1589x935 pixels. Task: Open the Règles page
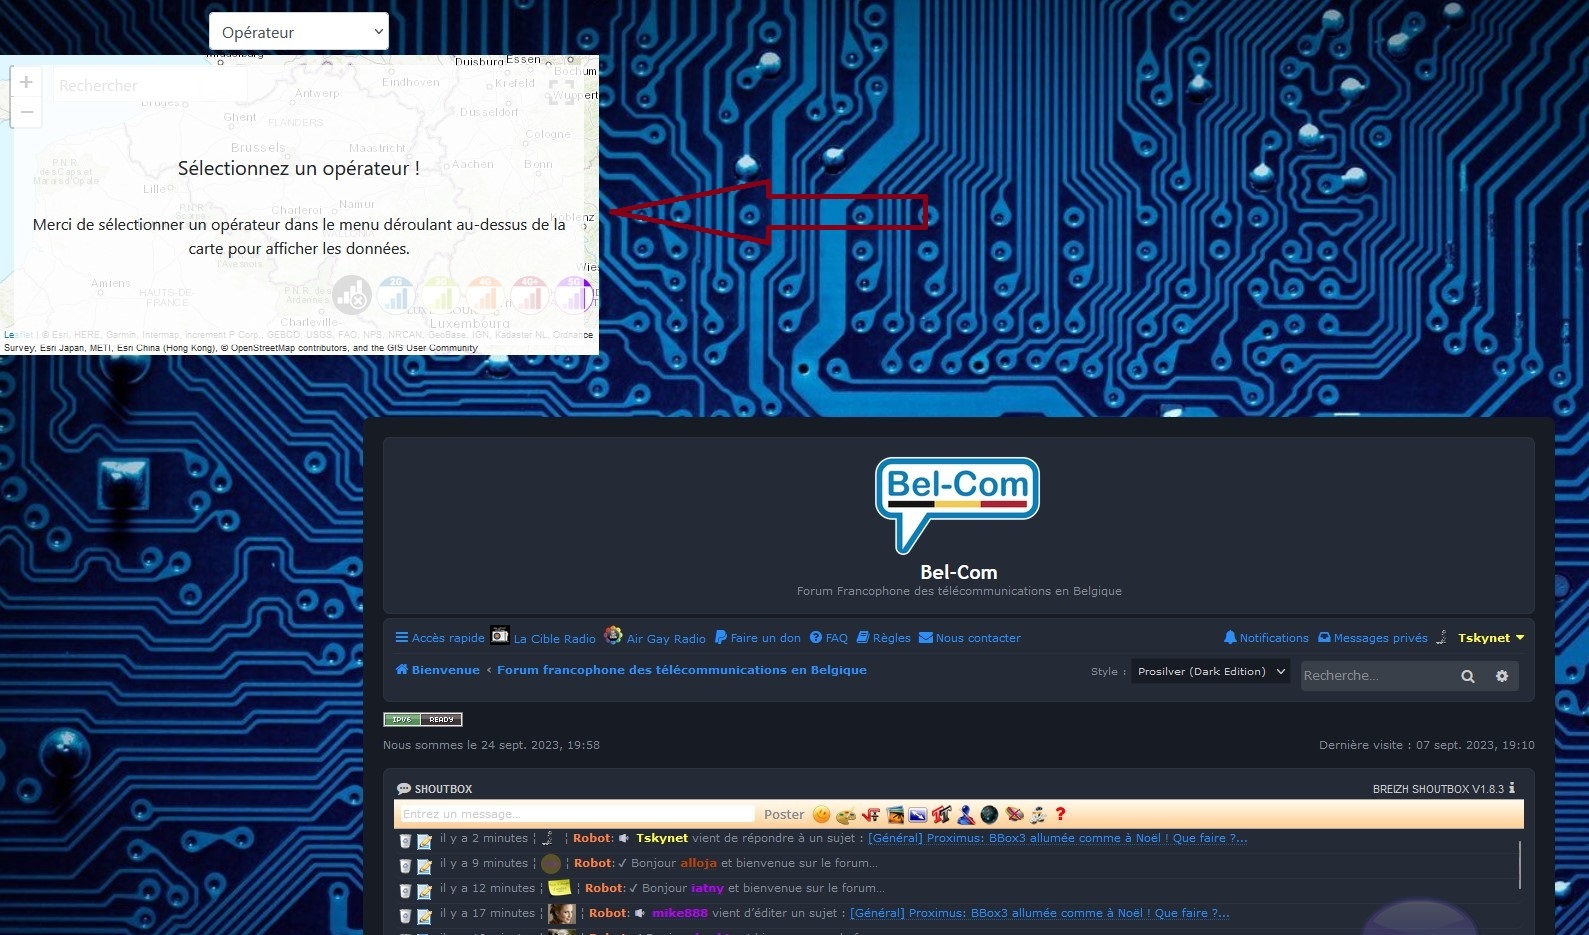coord(884,638)
